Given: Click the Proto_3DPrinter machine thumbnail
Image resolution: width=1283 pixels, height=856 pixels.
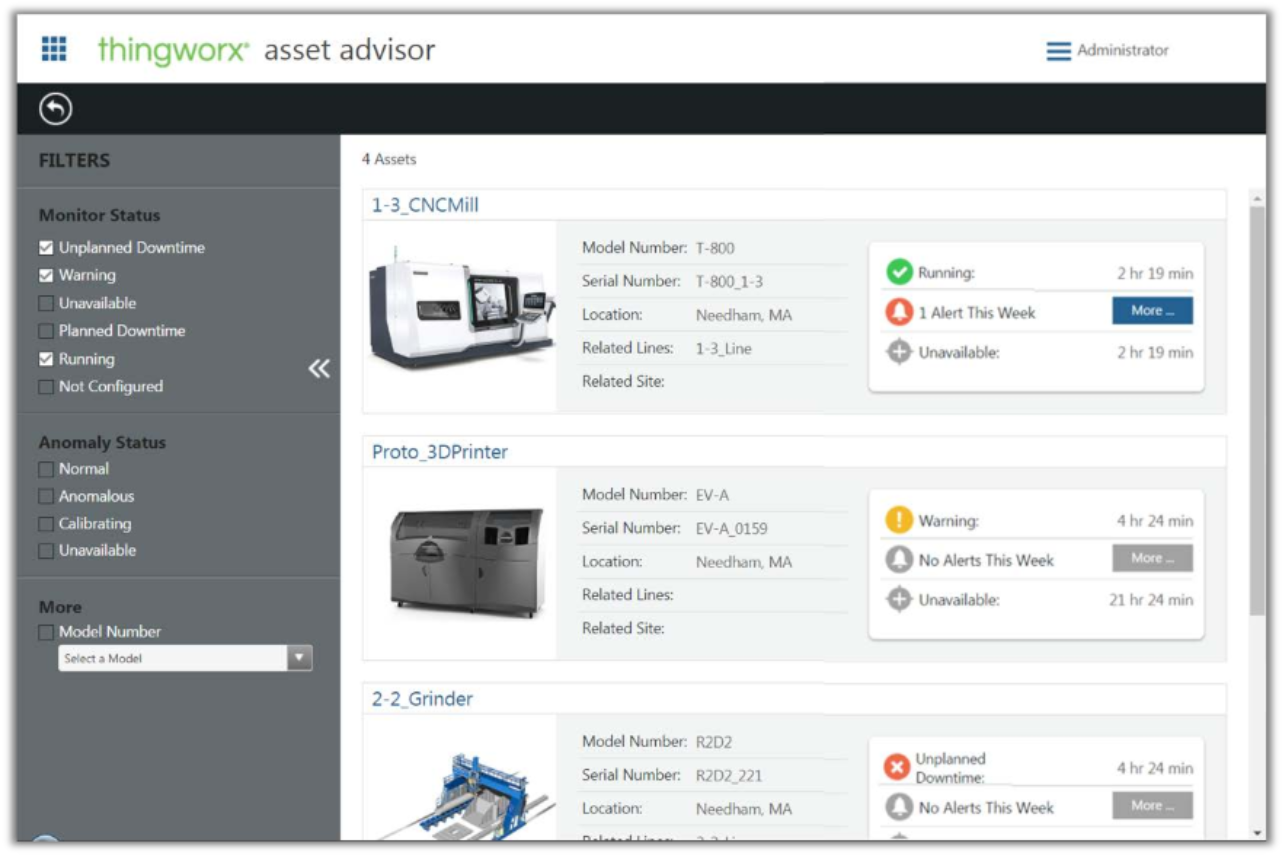Looking at the screenshot, I should point(465,561).
